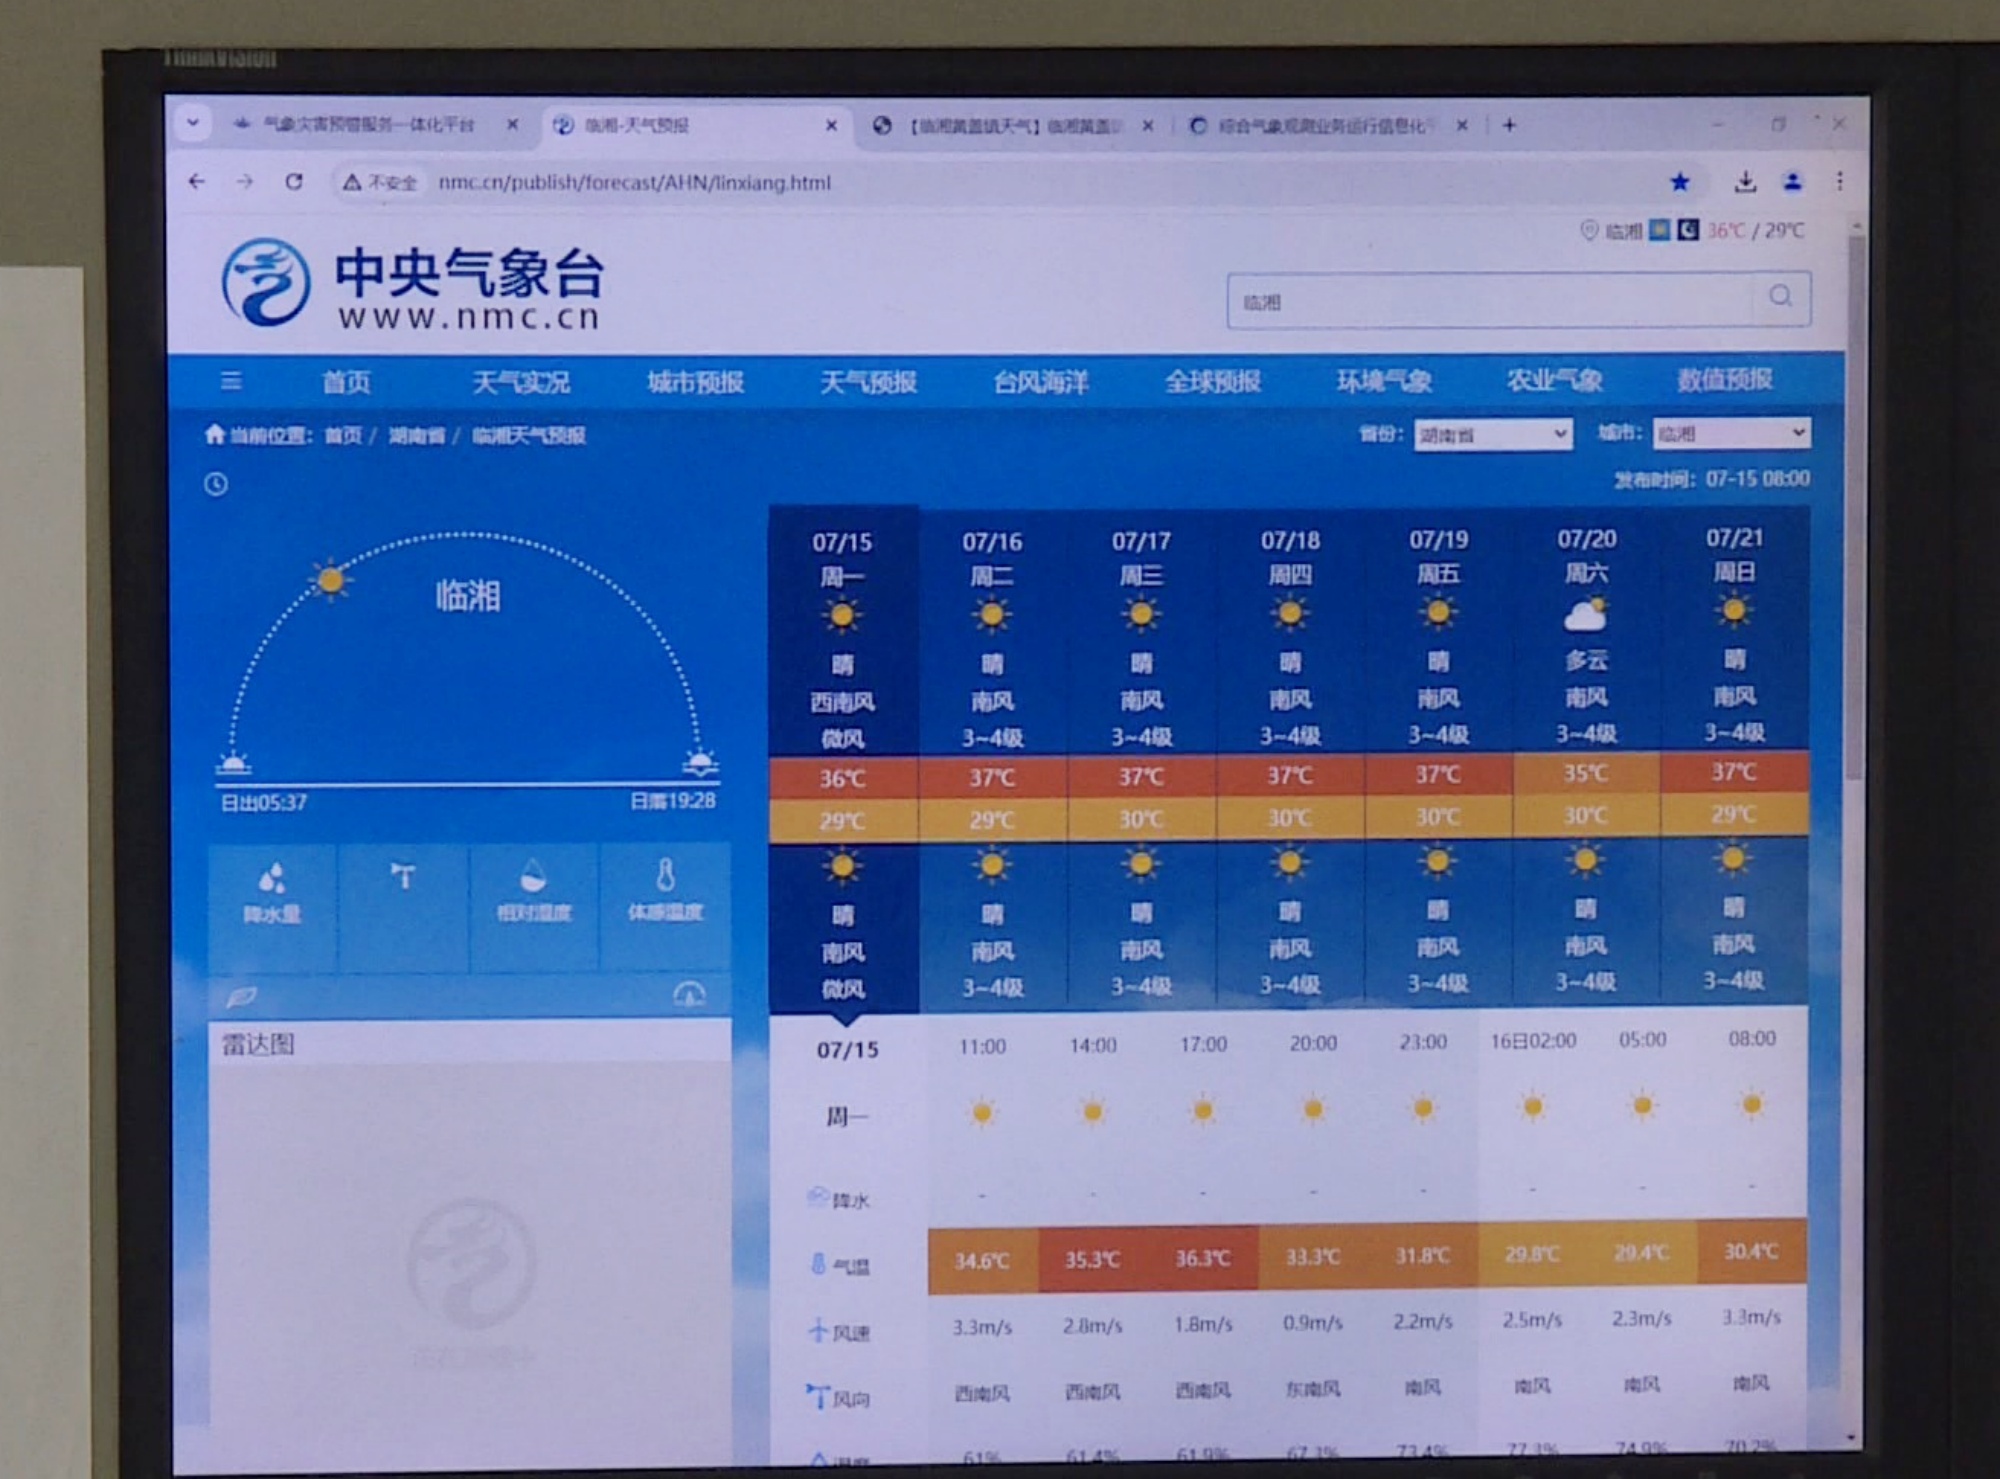
Task: Click the browser back arrow
Action: [197, 182]
